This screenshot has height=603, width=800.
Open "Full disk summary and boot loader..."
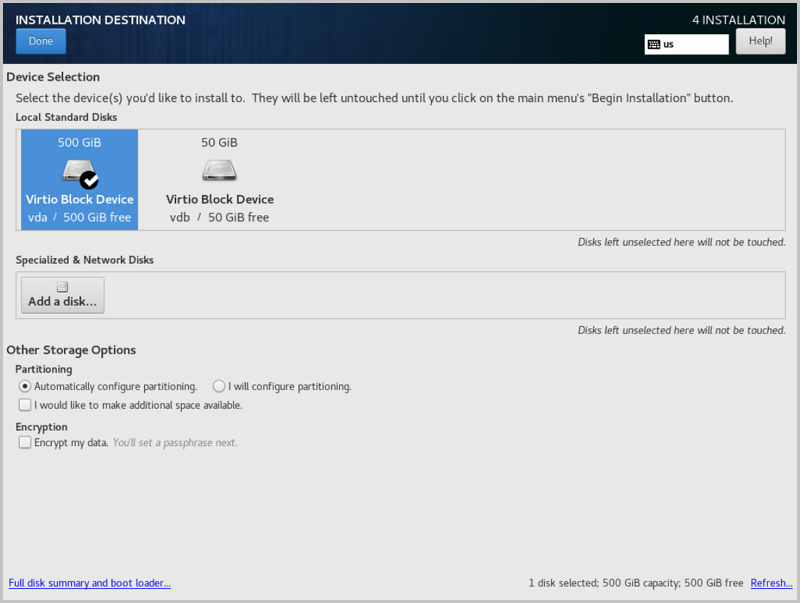pos(89,583)
